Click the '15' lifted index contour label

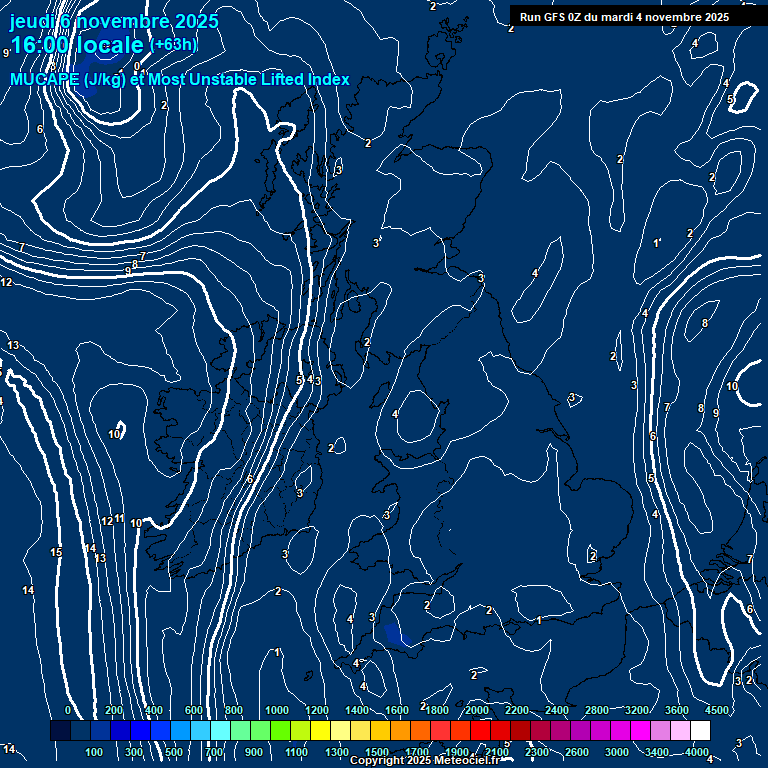coord(56,552)
